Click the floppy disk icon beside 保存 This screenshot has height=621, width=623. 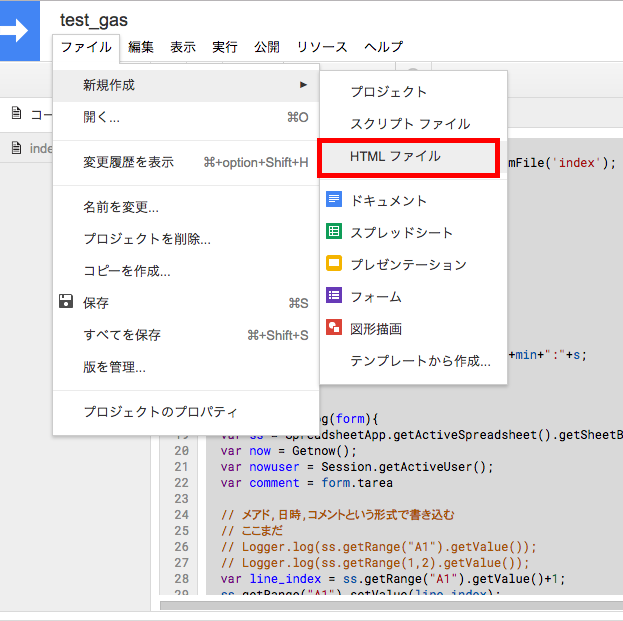(66, 302)
